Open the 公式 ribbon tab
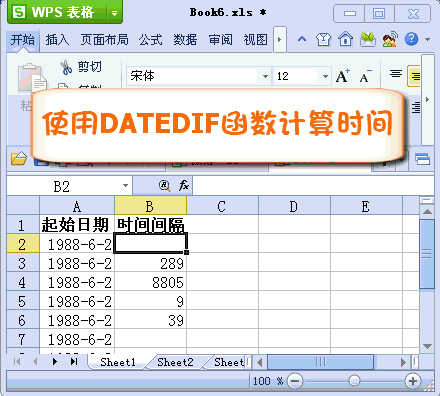 pyautogui.click(x=151, y=40)
